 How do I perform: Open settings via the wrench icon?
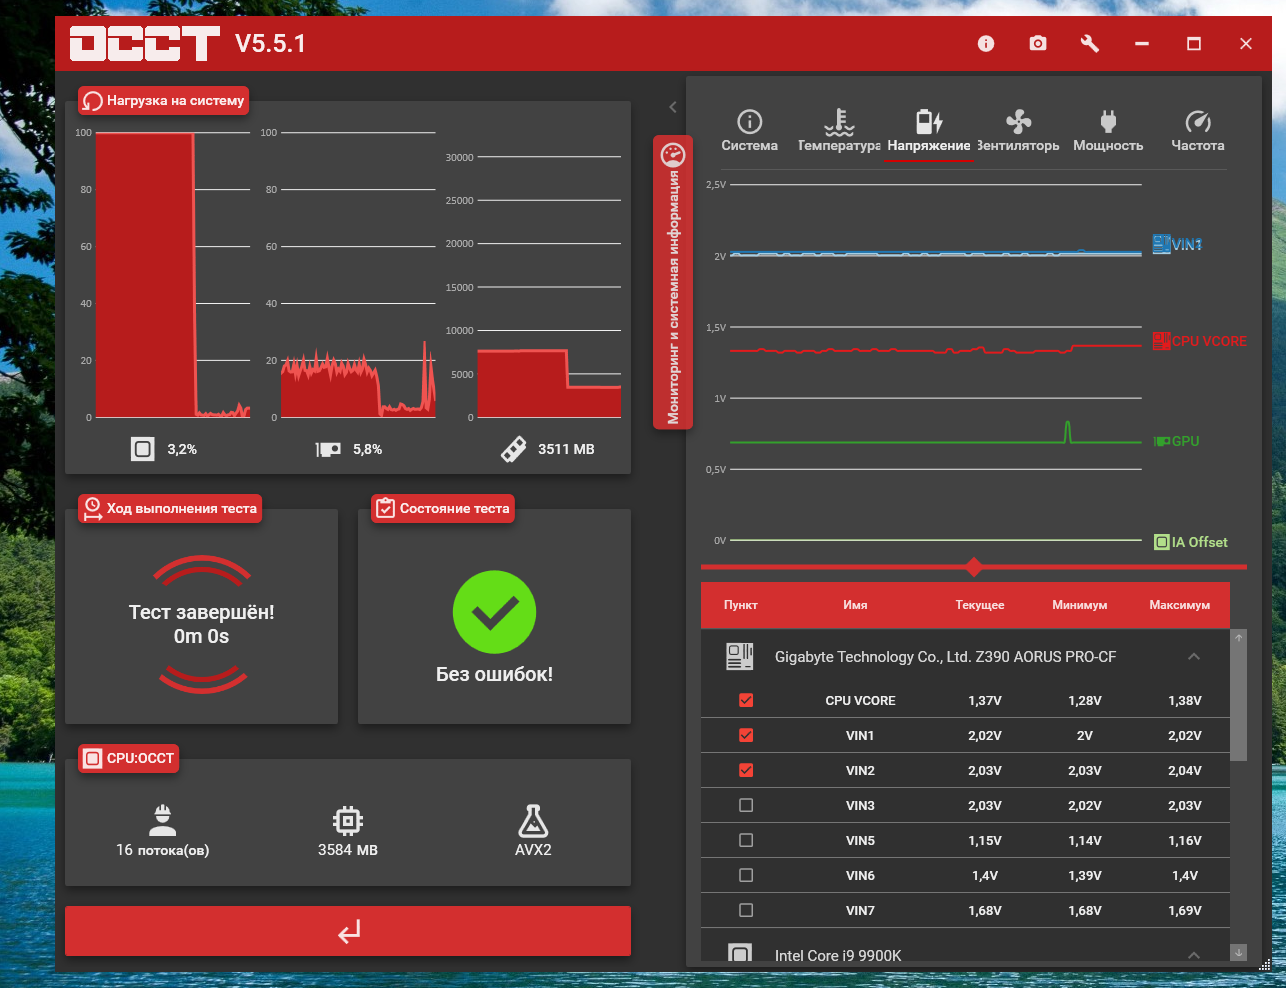click(x=1090, y=44)
